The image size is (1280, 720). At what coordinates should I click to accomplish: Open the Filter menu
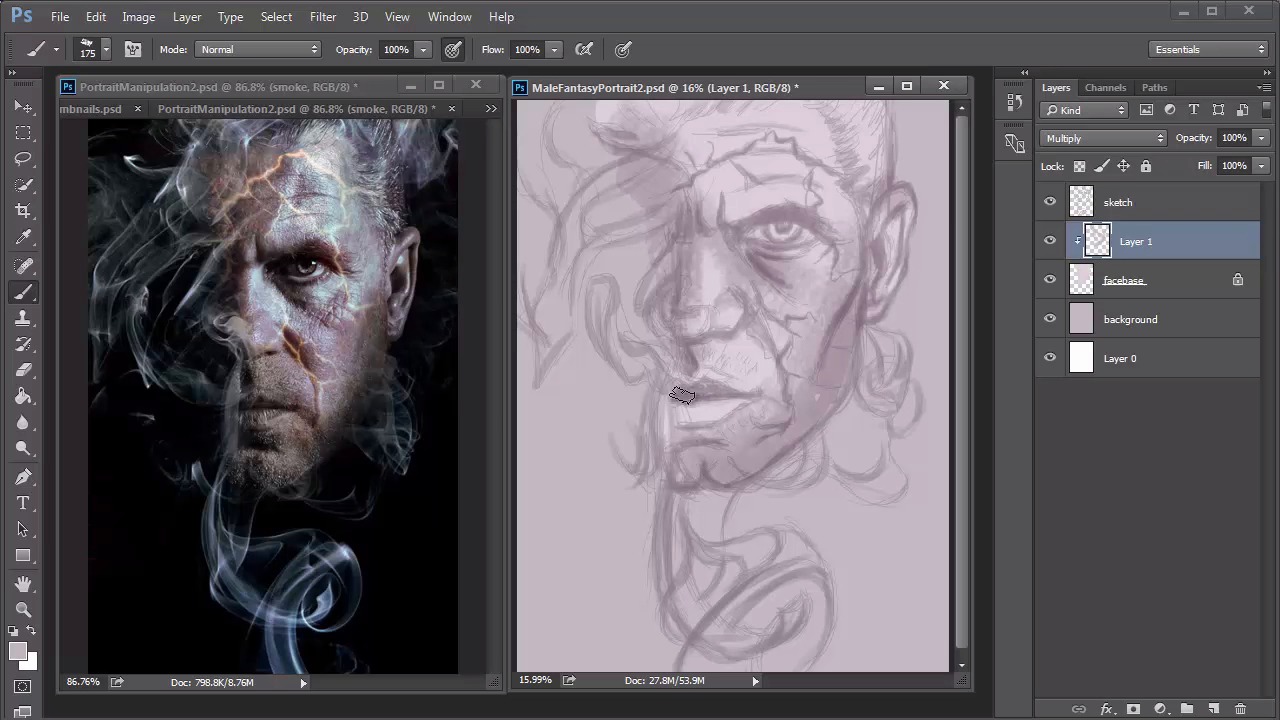322,16
